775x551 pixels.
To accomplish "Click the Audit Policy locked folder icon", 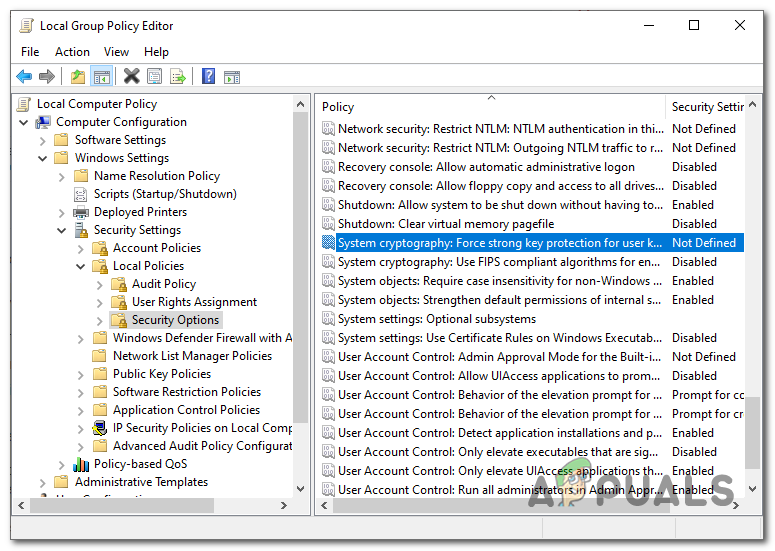I will coord(119,284).
